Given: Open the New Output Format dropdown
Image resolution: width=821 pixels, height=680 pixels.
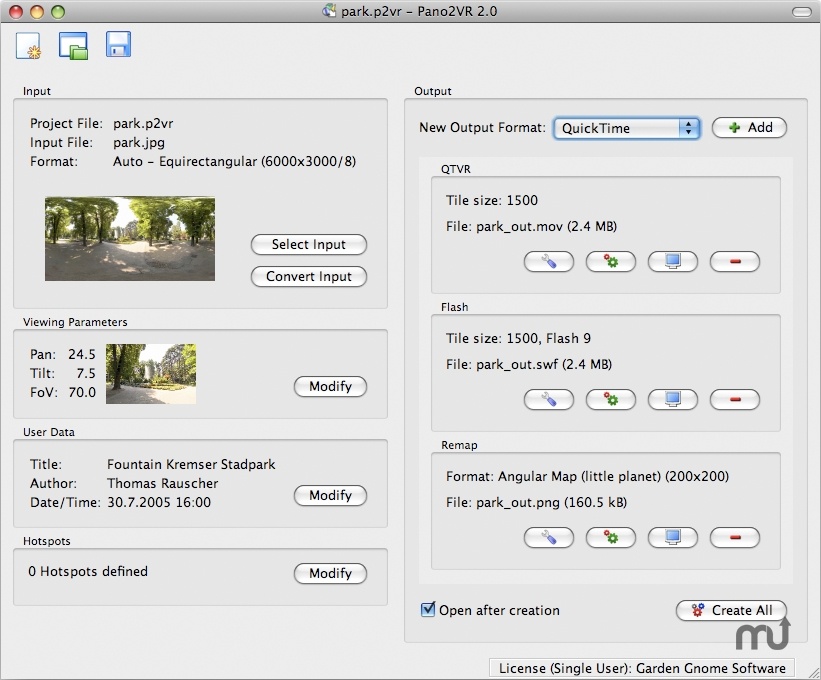Looking at the screenshot, I should 625,128.
